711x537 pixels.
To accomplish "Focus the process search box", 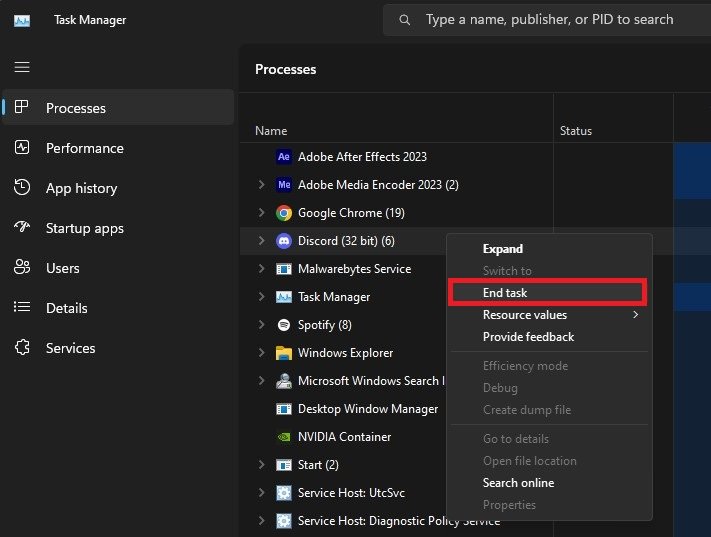I will click(x=547, y=20).
